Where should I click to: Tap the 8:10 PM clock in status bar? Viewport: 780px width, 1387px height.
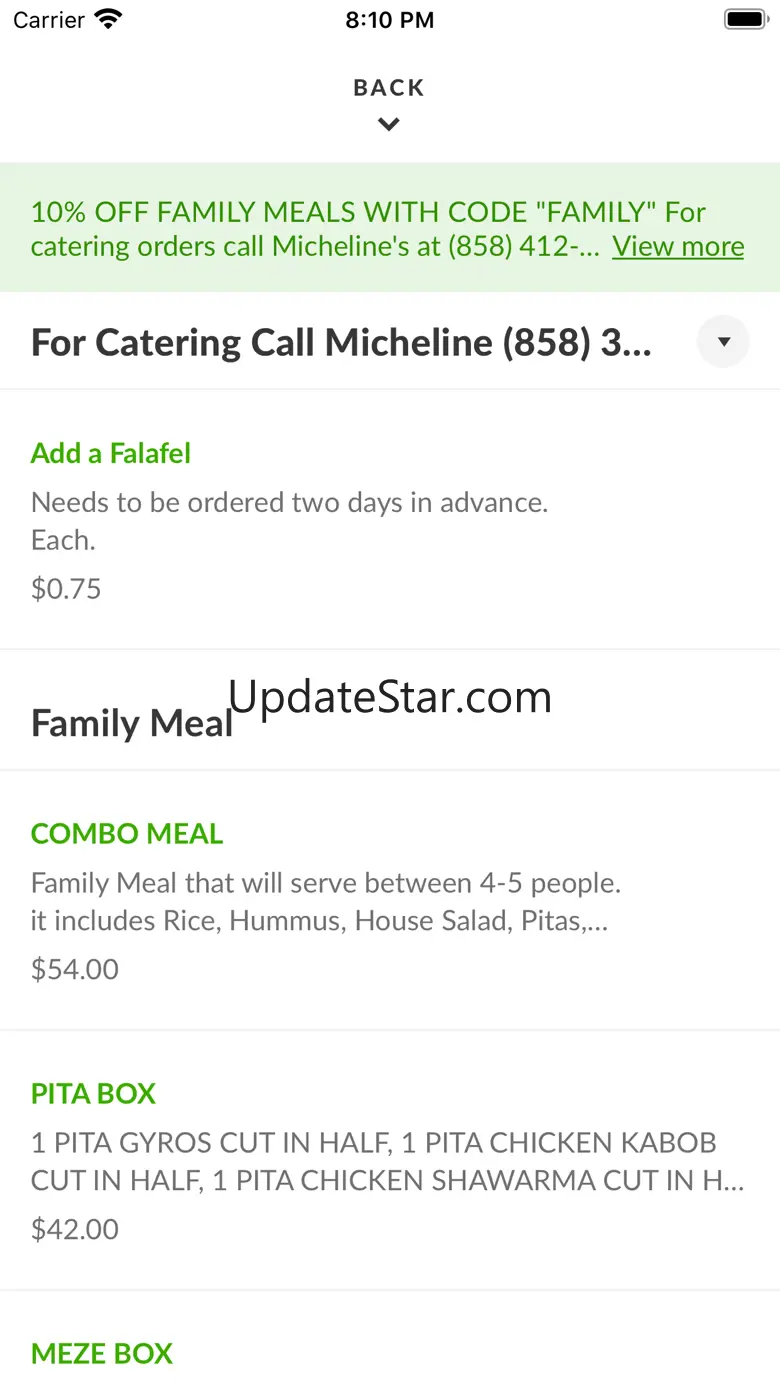(x=389, y=20)
